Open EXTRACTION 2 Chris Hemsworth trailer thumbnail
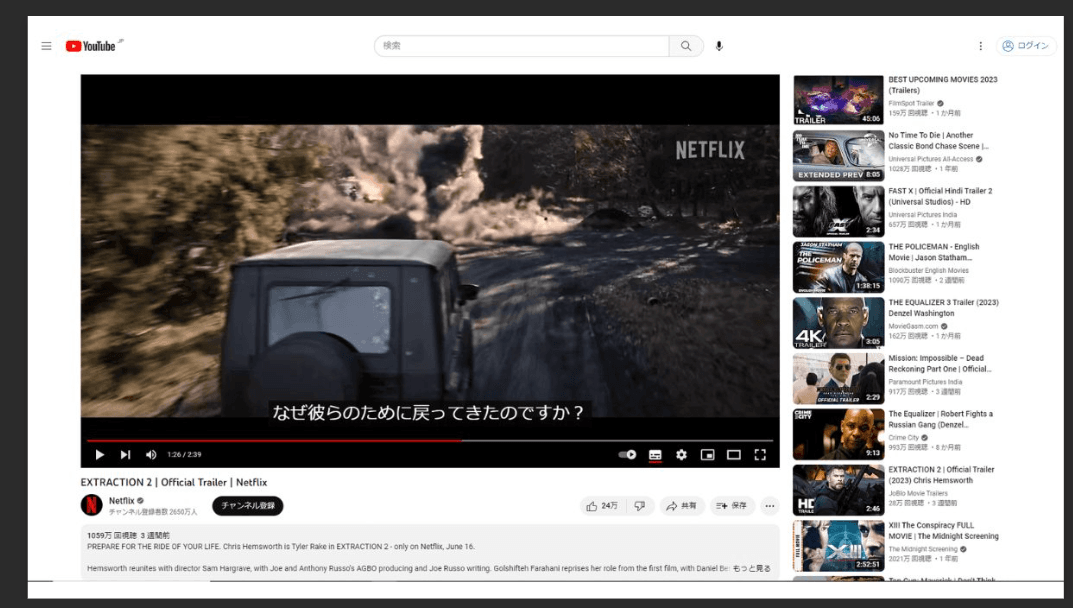Image resolution: width=1073 pixels, height=608 pixels. click(x=838, y=490)
